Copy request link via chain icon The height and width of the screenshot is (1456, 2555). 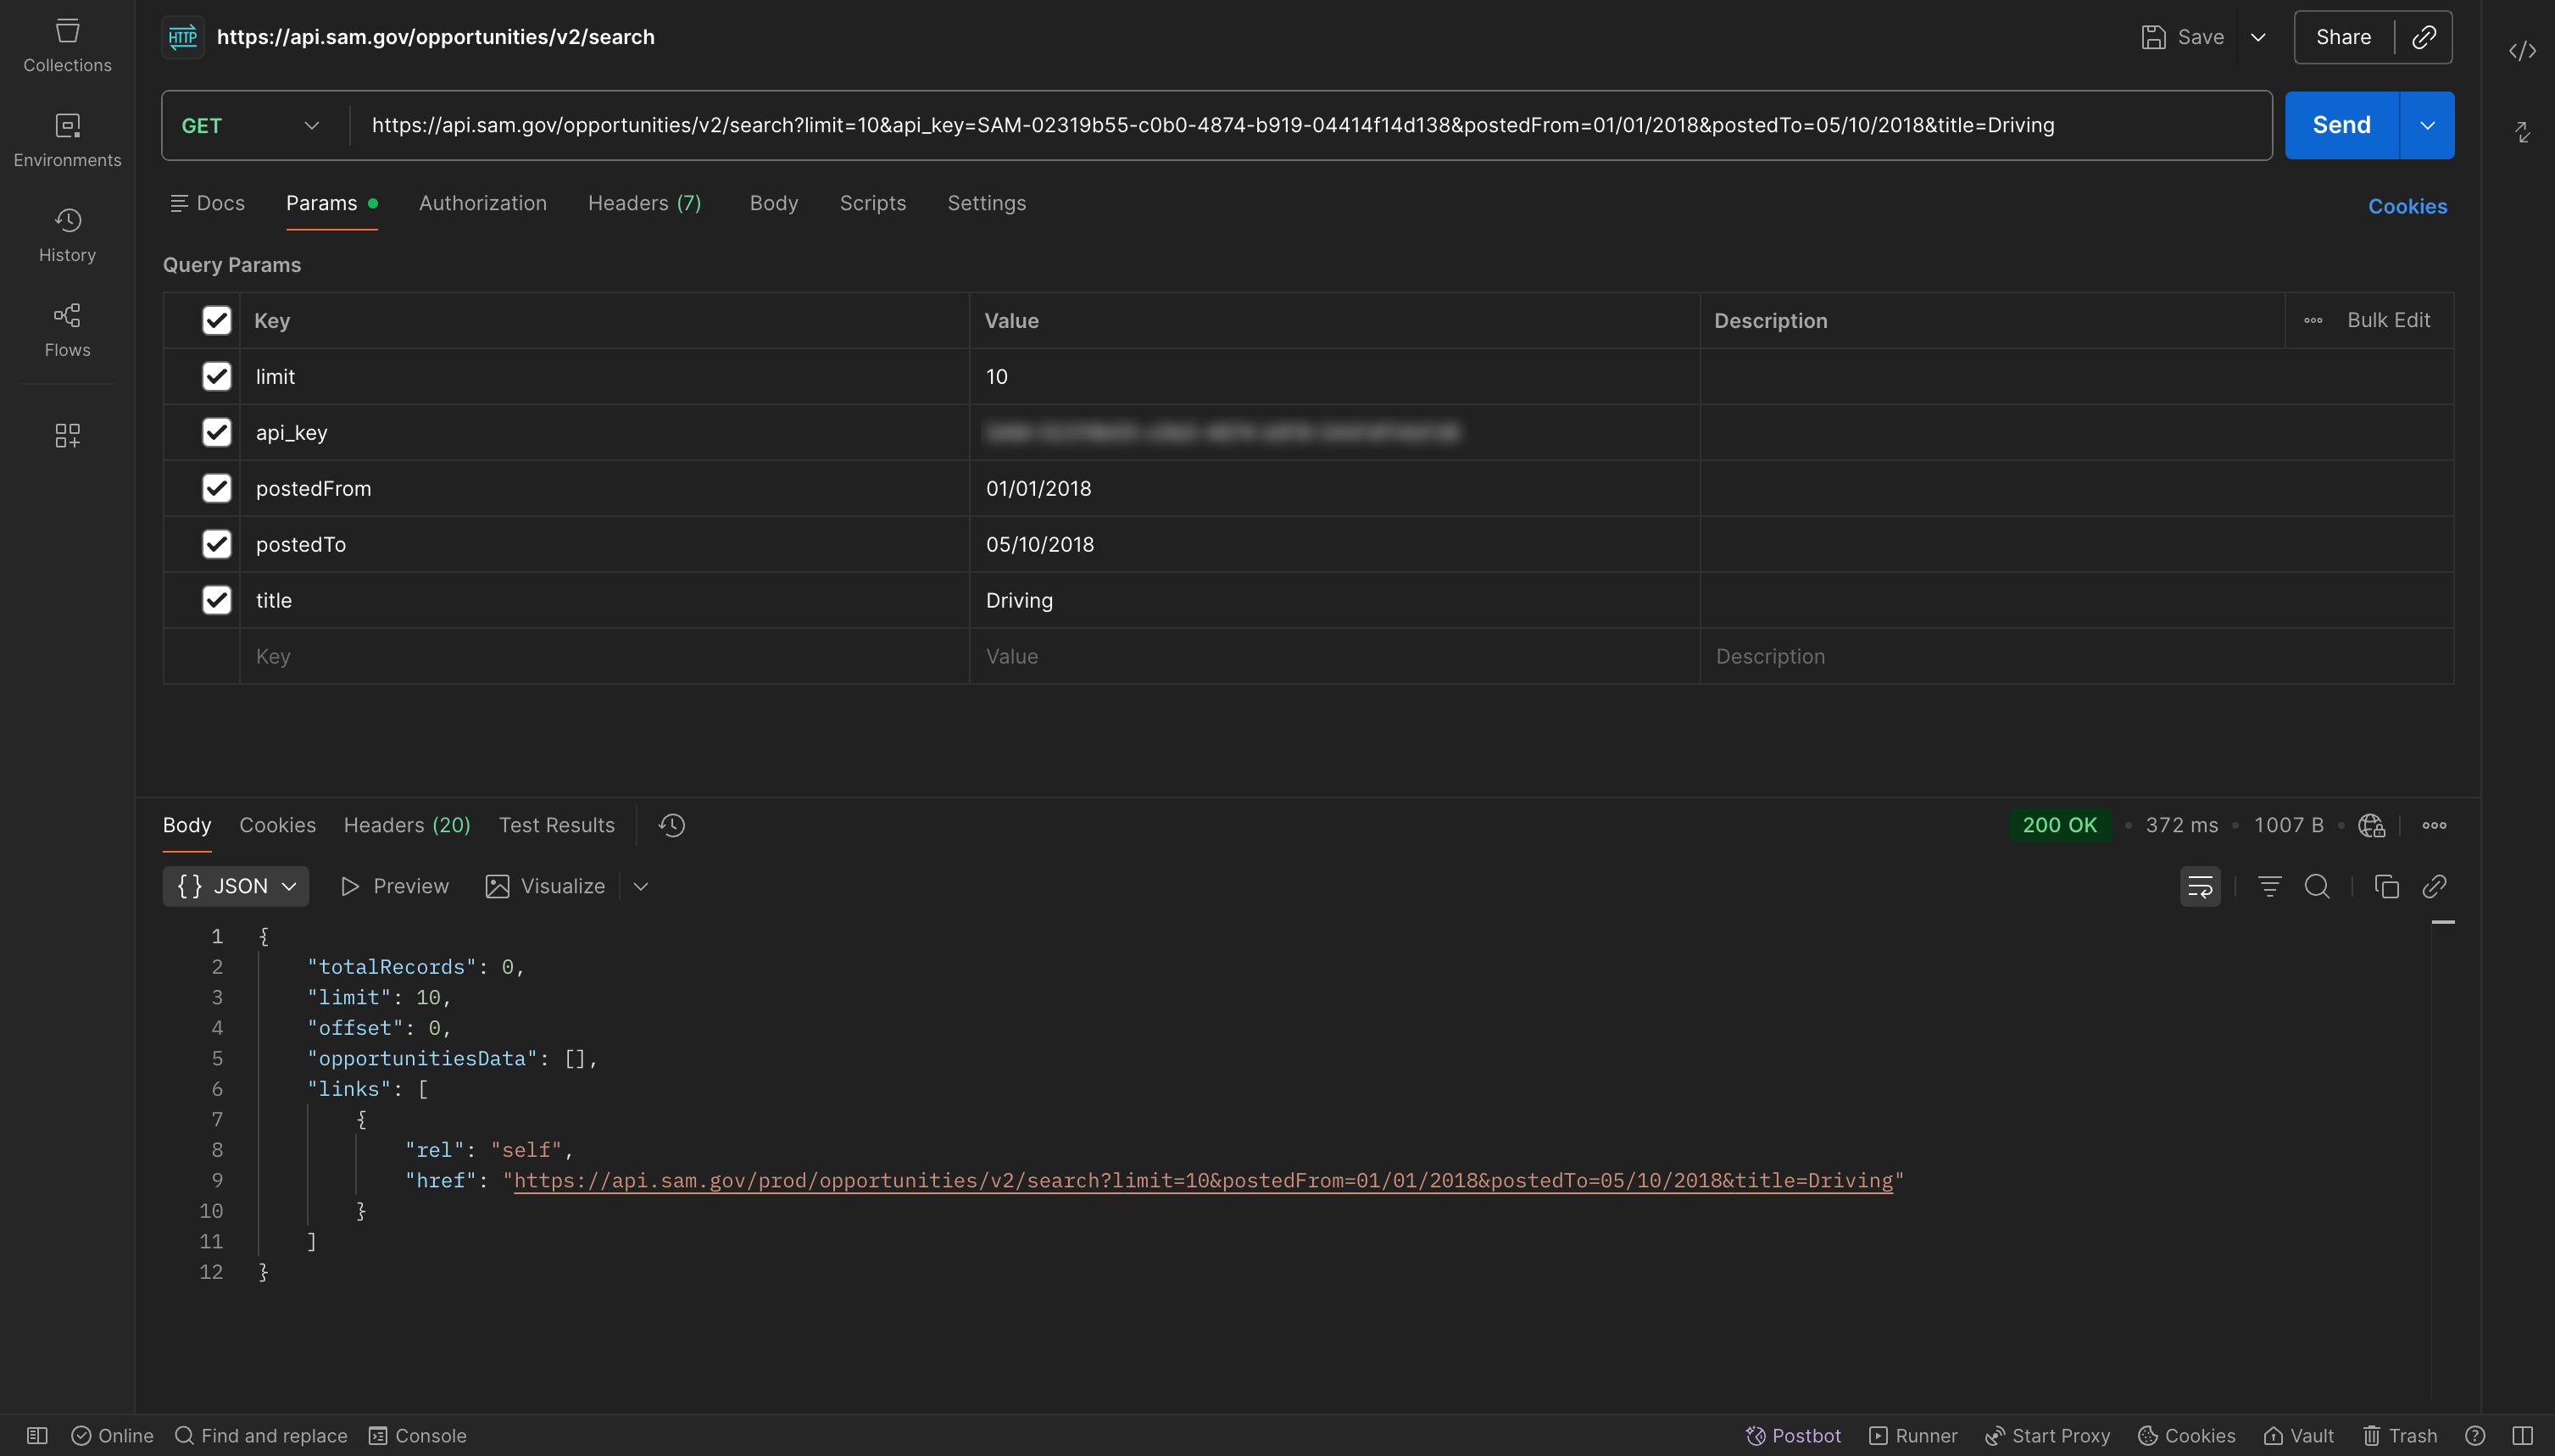(x=2423, y=37)
